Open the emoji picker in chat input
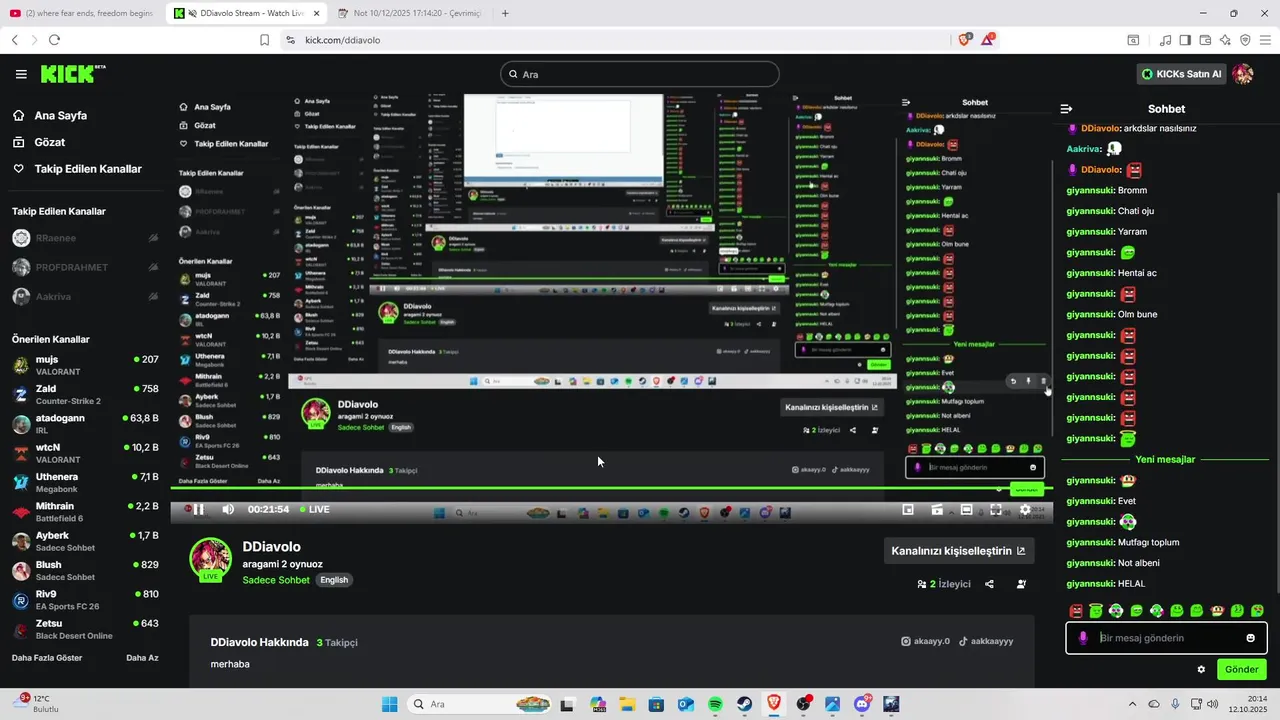This screenshot has width=1280, height=720. 1250,638
